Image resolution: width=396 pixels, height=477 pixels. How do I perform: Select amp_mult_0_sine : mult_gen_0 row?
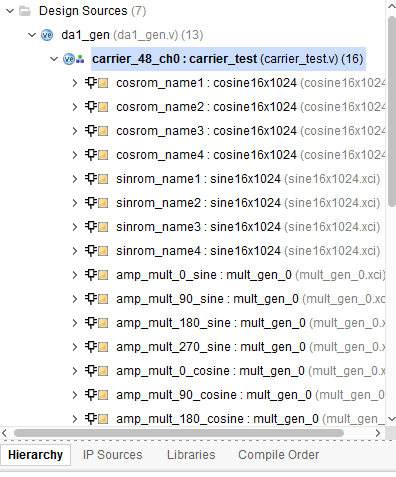(251, 275)
